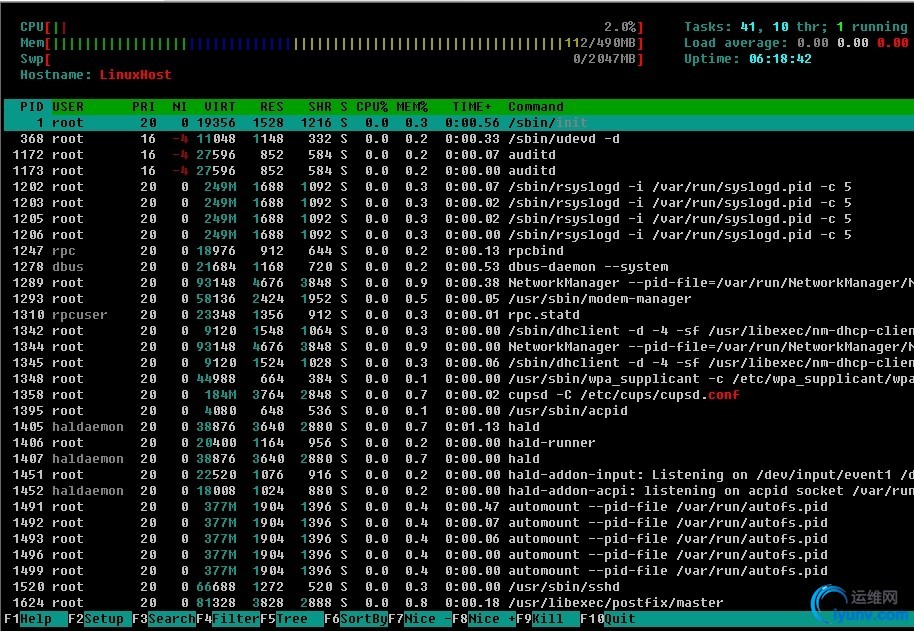The image size is (914, 631).
Task: Activate F3 Search in the footer
Action: click(x=163, y=619)
